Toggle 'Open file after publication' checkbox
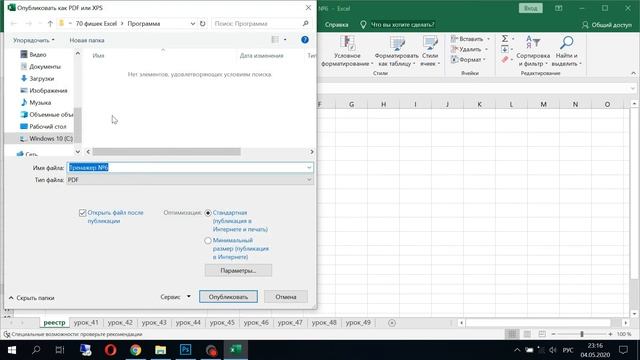The height and width of the screenshot is (360, 640). 82,213
